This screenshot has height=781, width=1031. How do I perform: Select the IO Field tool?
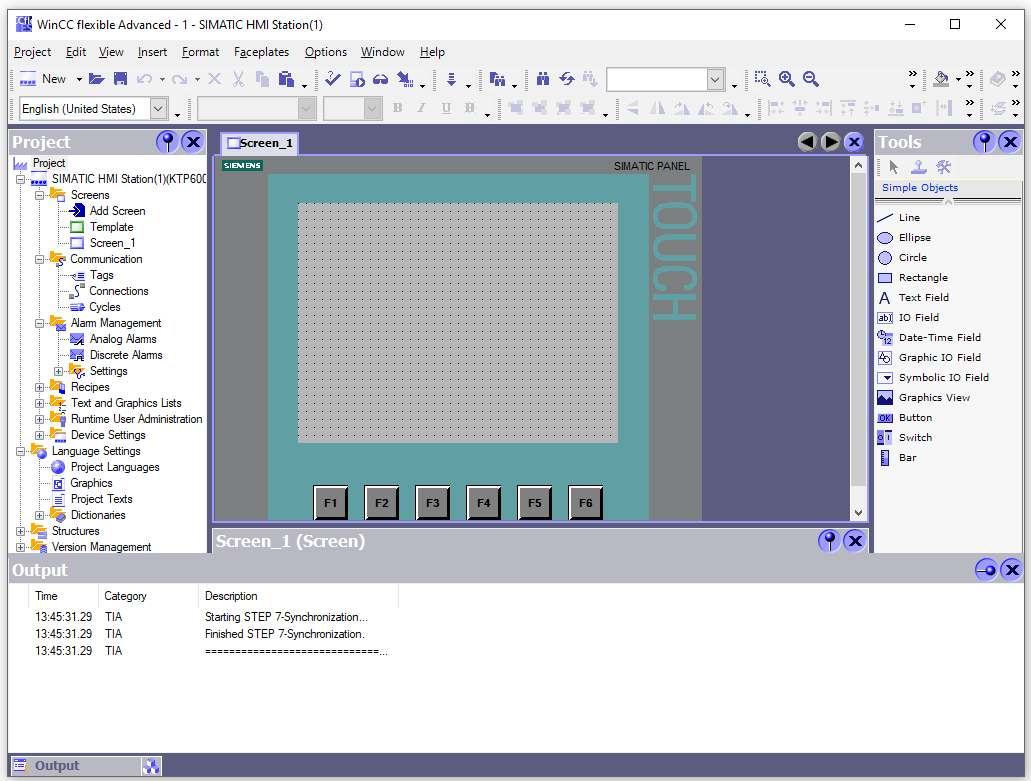point(918,318)
